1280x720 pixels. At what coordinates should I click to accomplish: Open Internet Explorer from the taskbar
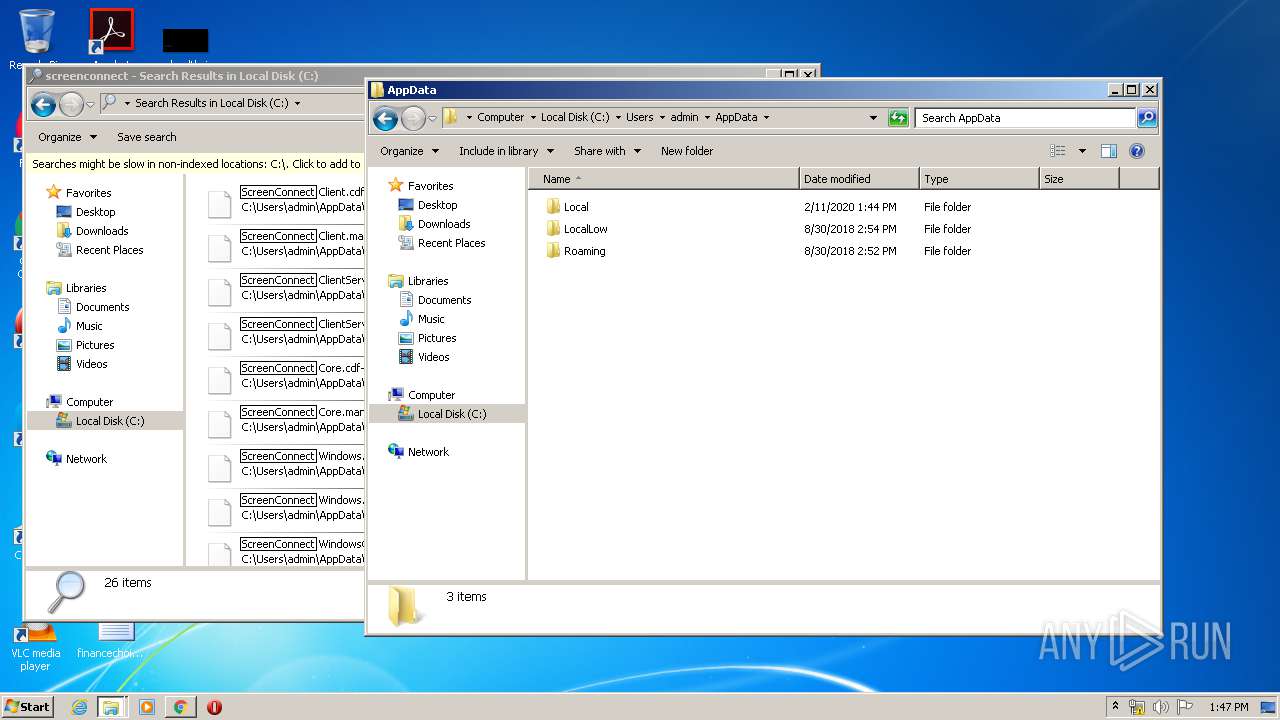click(x=79, y=707)
